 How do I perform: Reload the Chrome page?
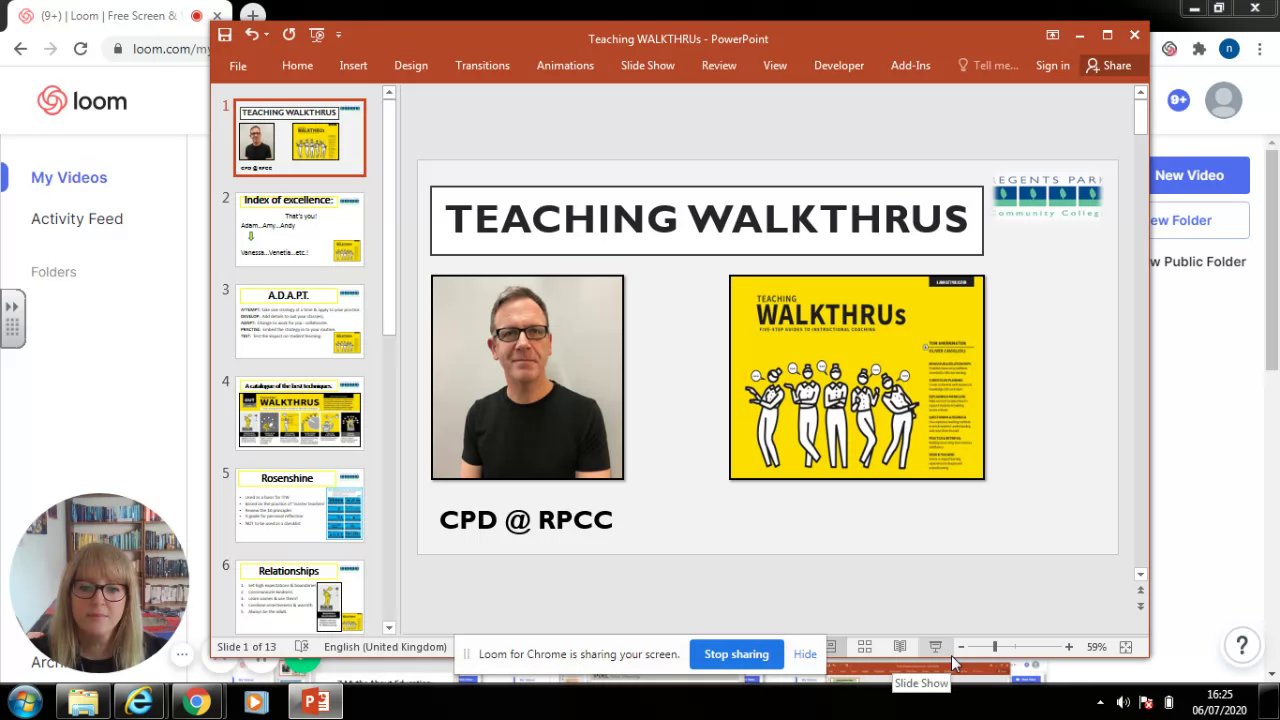(x=80, y=48)
